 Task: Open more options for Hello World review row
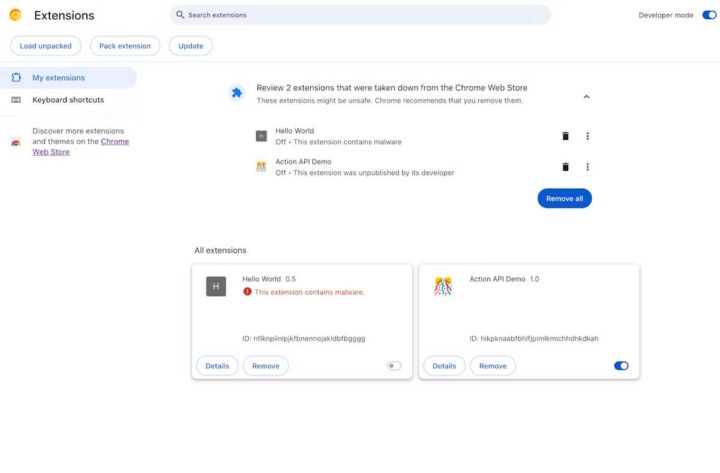pos(587,136)
